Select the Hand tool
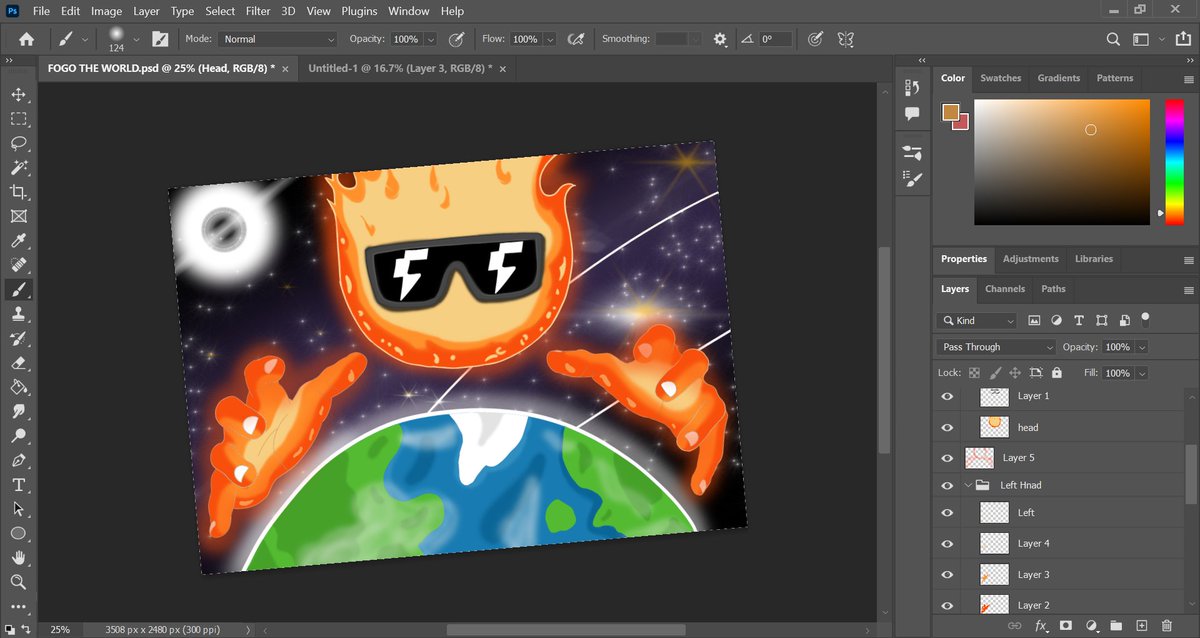The height and width of the screenshot is (638, 1200). click(x=18, y=558)
